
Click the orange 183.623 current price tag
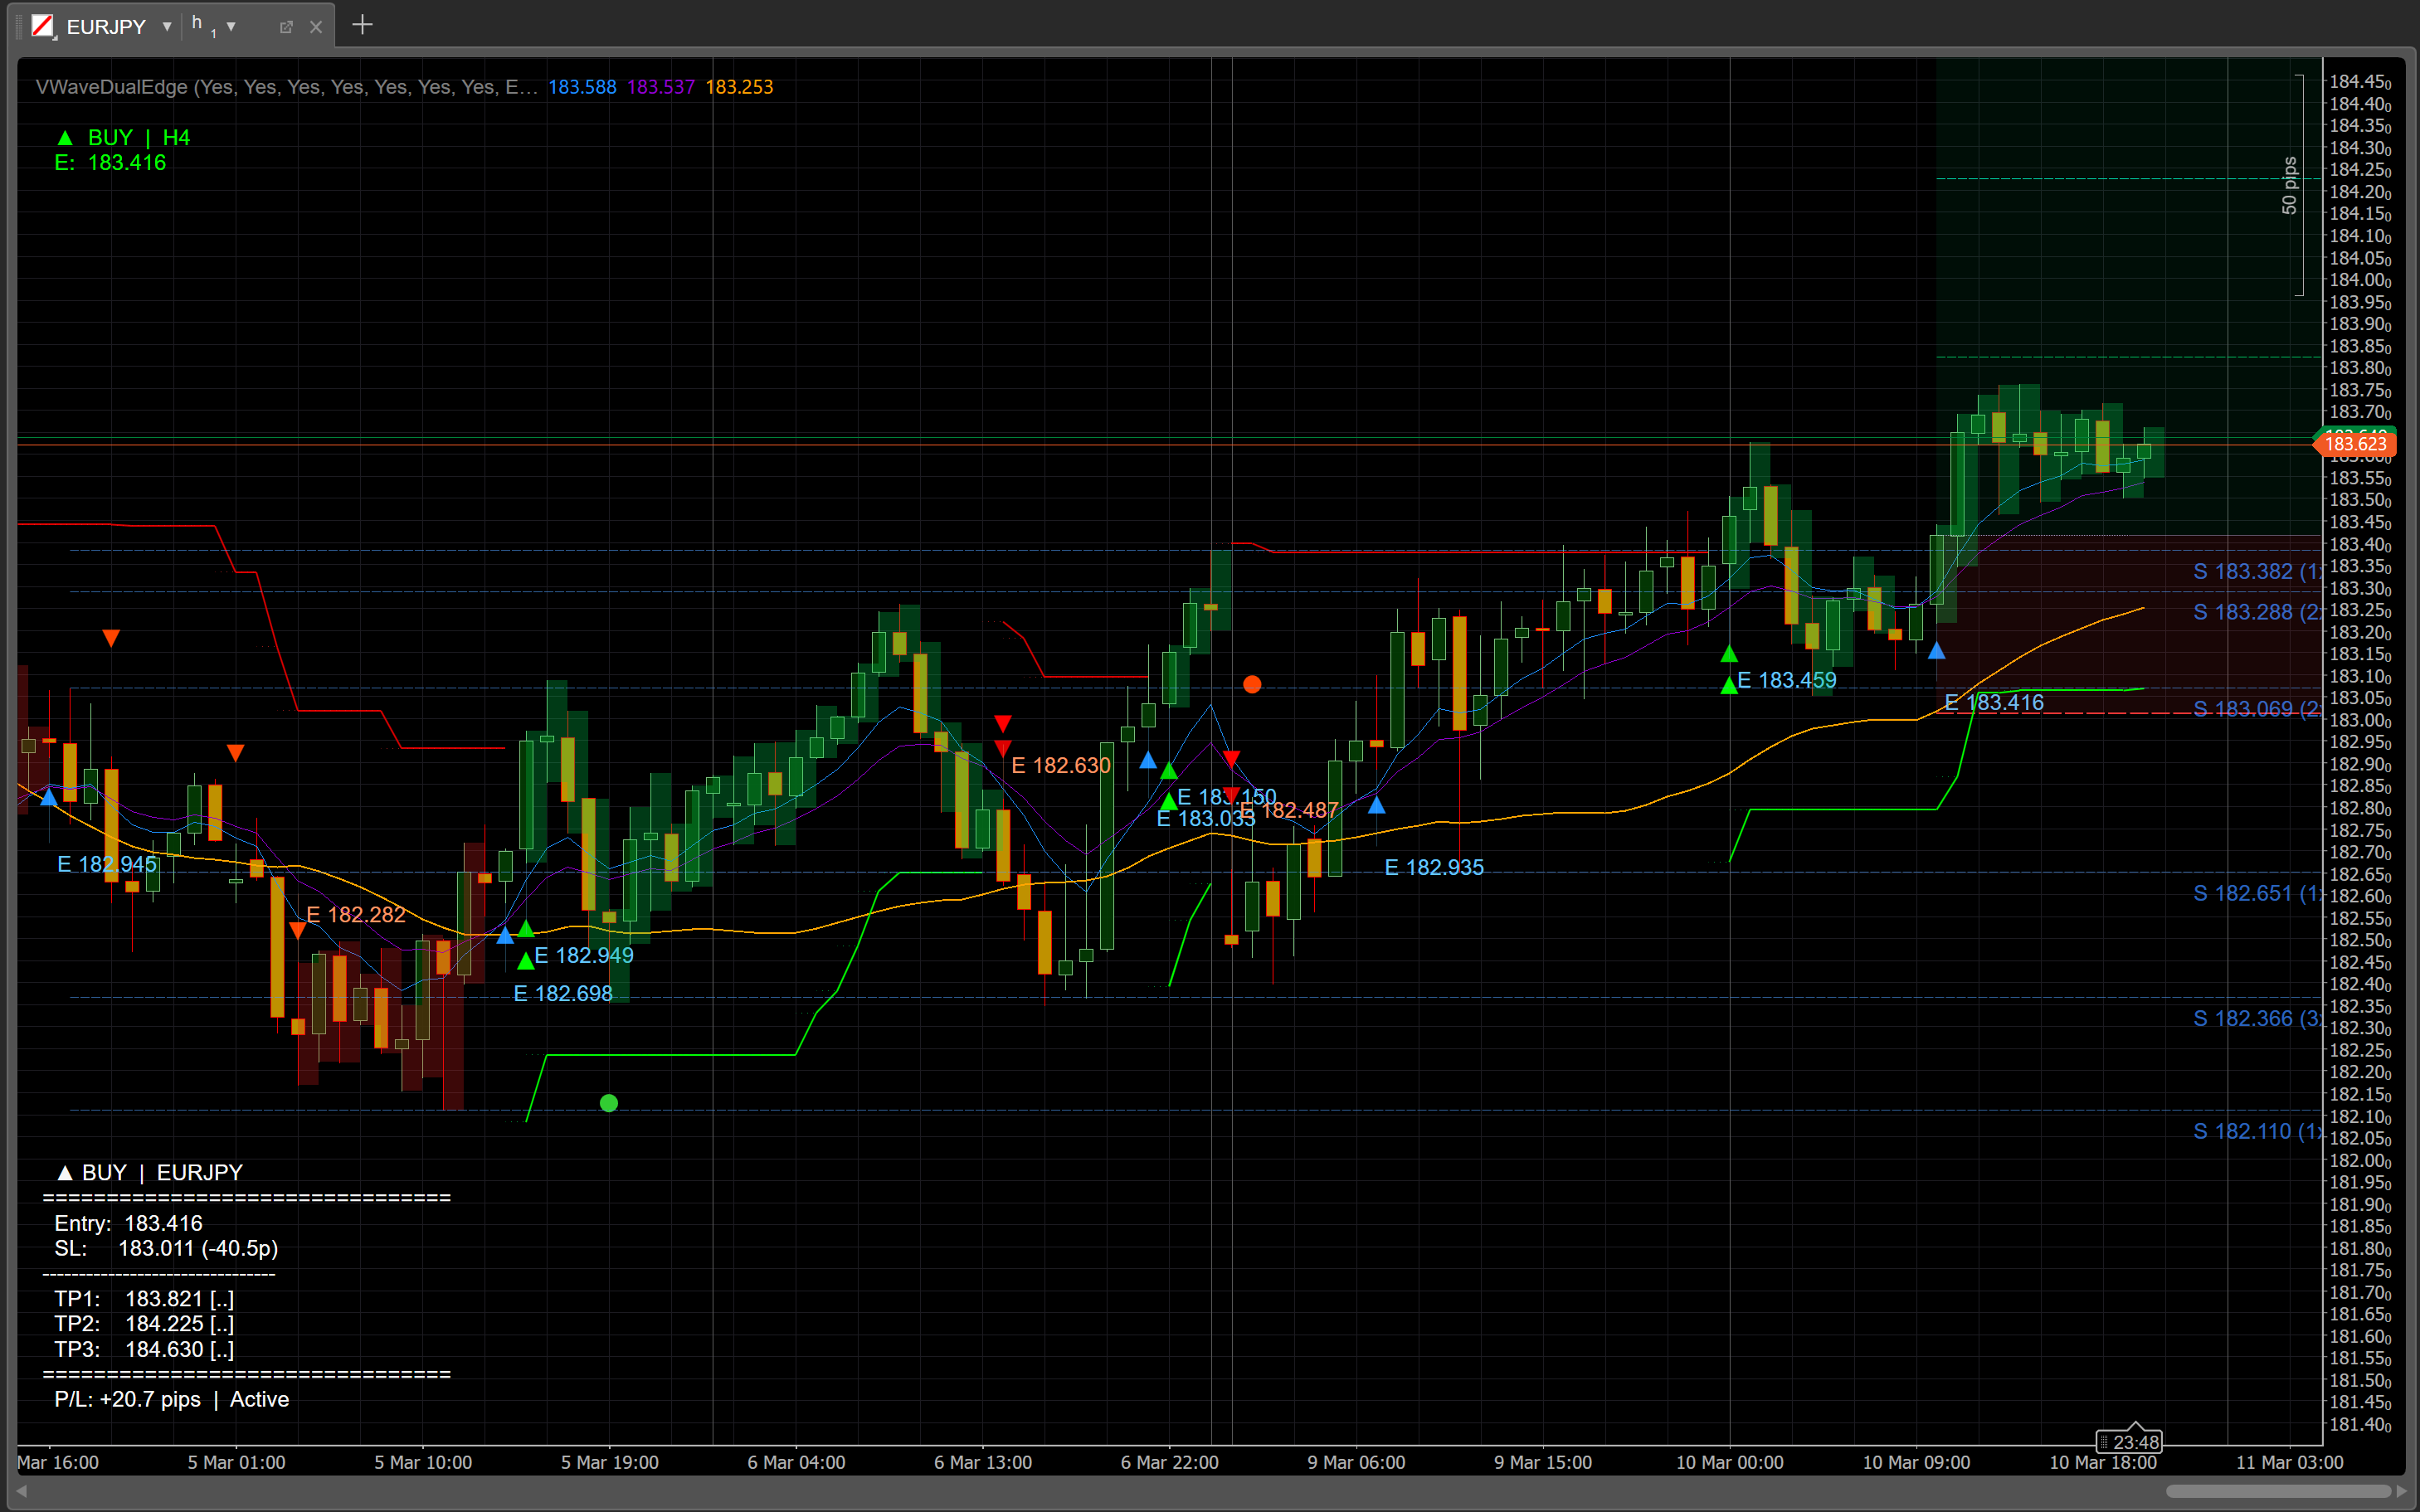2355,444
